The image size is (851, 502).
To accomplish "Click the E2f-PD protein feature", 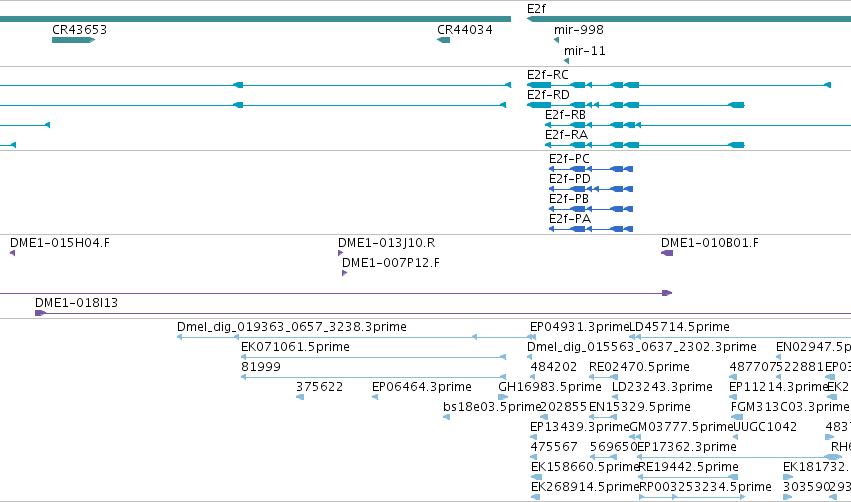I will [591, 189].
